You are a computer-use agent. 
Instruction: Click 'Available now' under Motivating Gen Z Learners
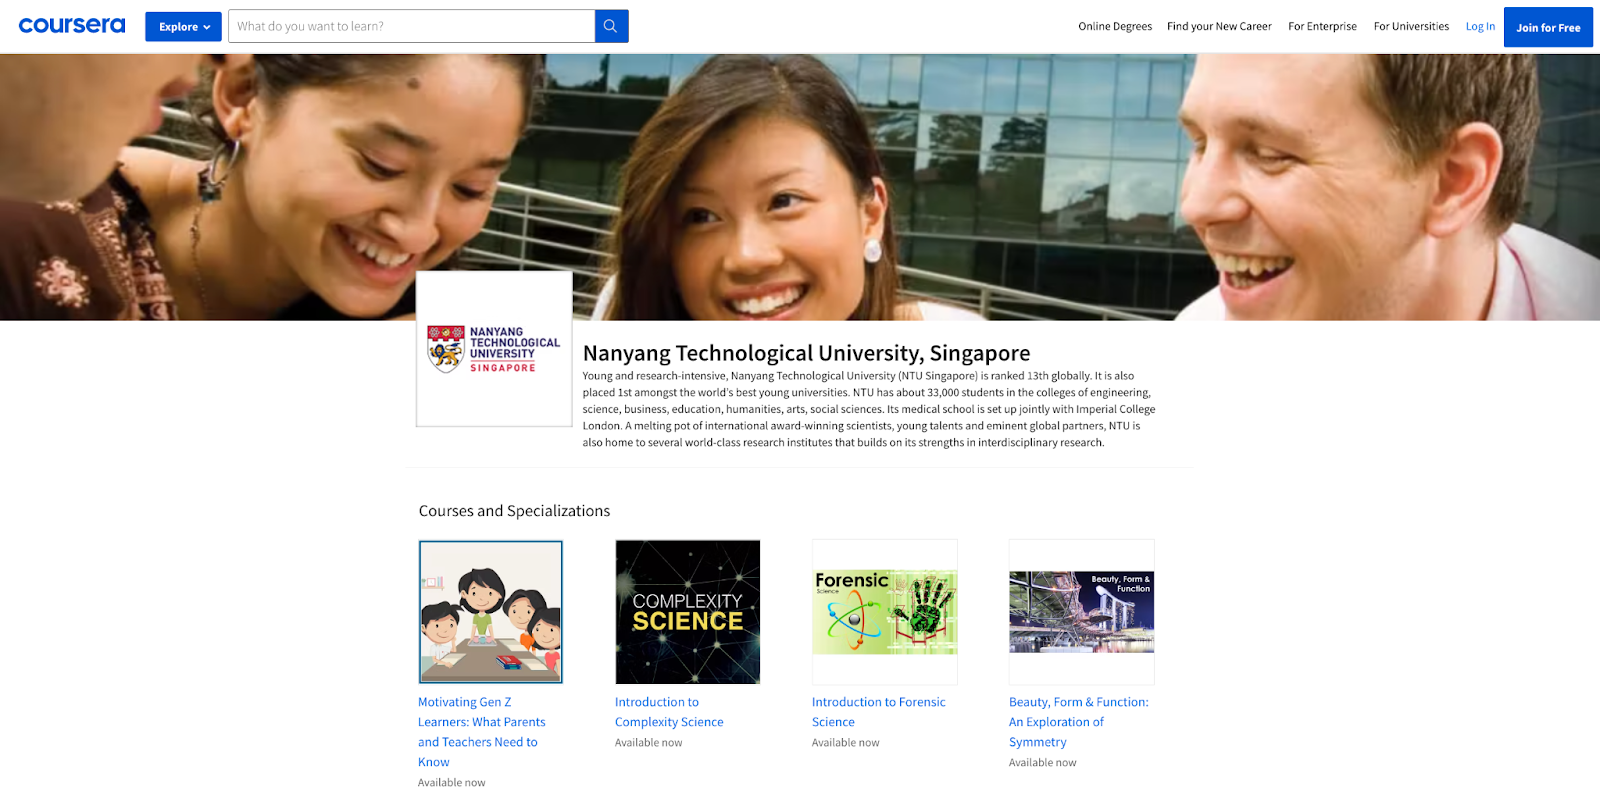tap(452, 783)
